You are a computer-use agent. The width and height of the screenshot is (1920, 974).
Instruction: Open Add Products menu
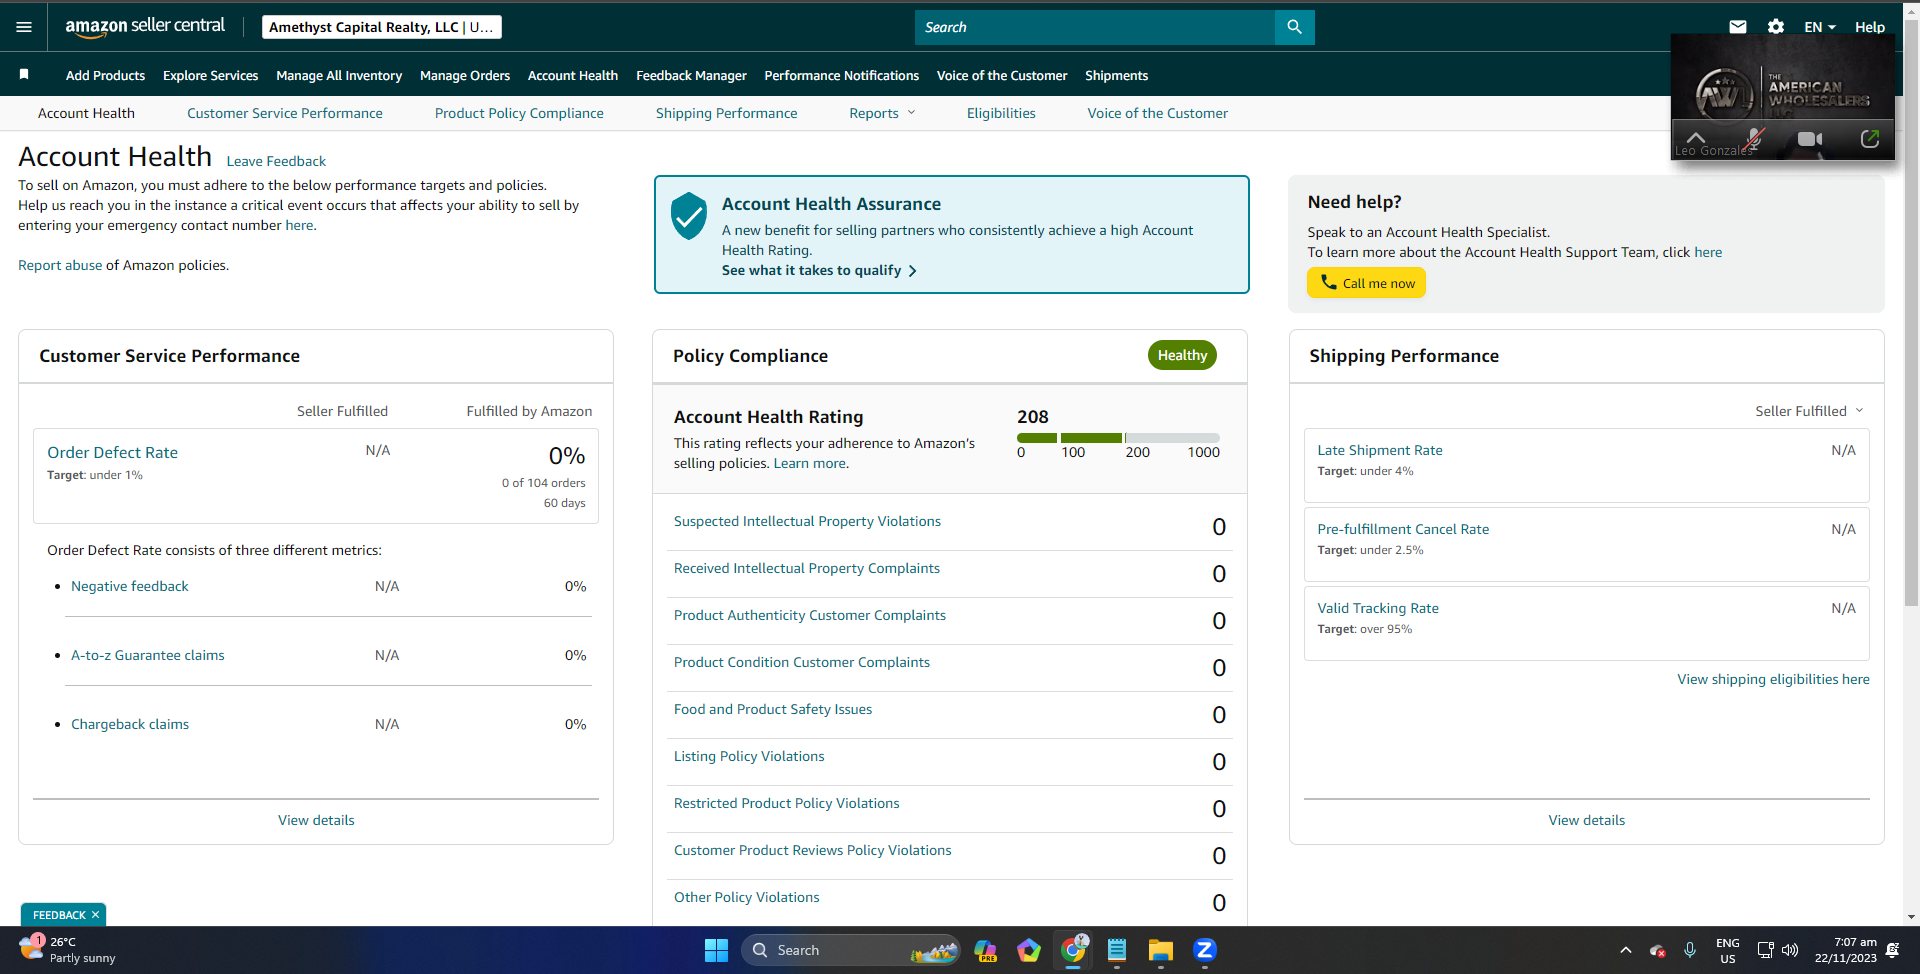coord(105,75)
